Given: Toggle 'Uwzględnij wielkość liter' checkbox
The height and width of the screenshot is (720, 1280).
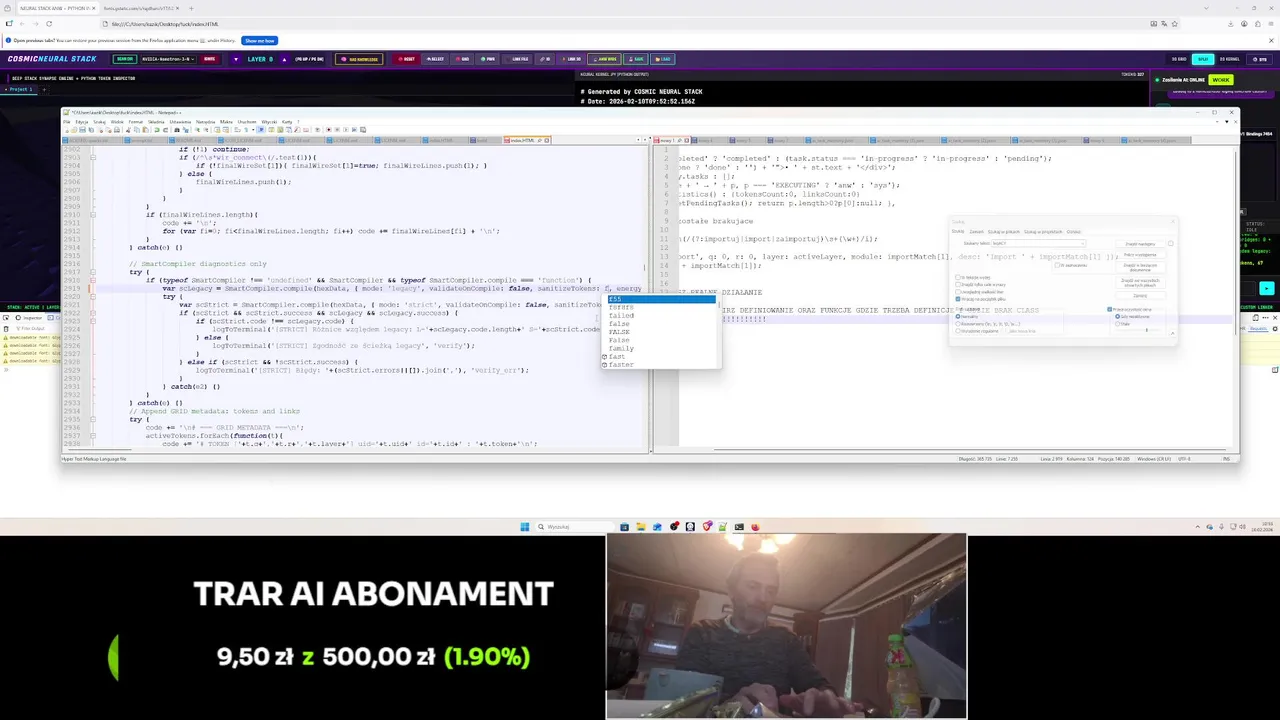Looking at the screenshot, I should (957, 292).
